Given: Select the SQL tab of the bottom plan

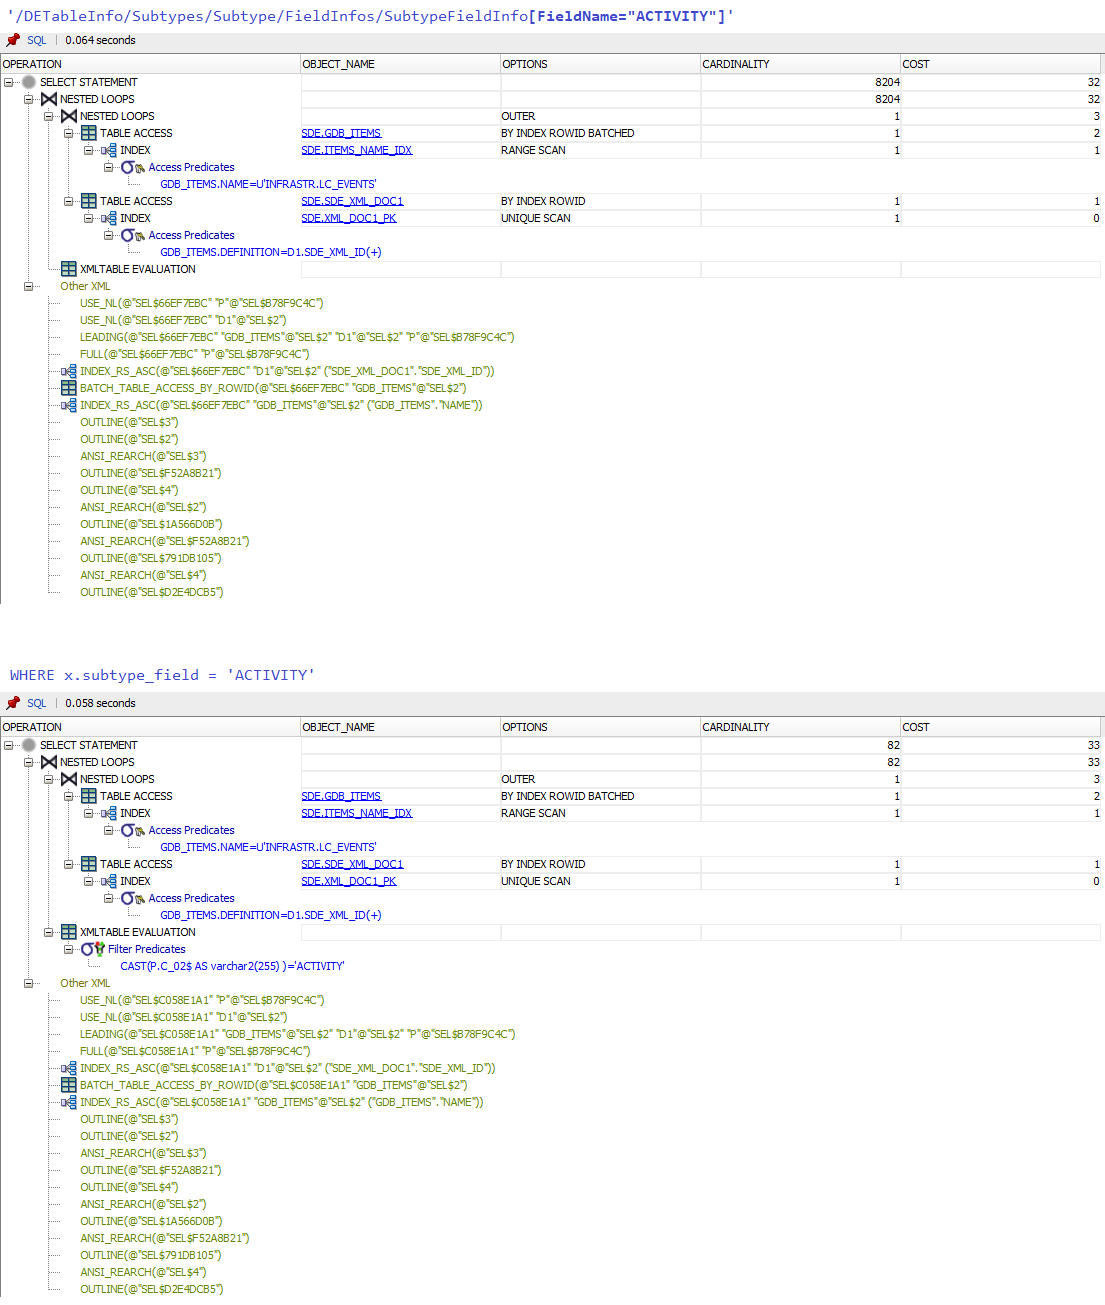Looking at the screenshot, I should tap(36, 703).
